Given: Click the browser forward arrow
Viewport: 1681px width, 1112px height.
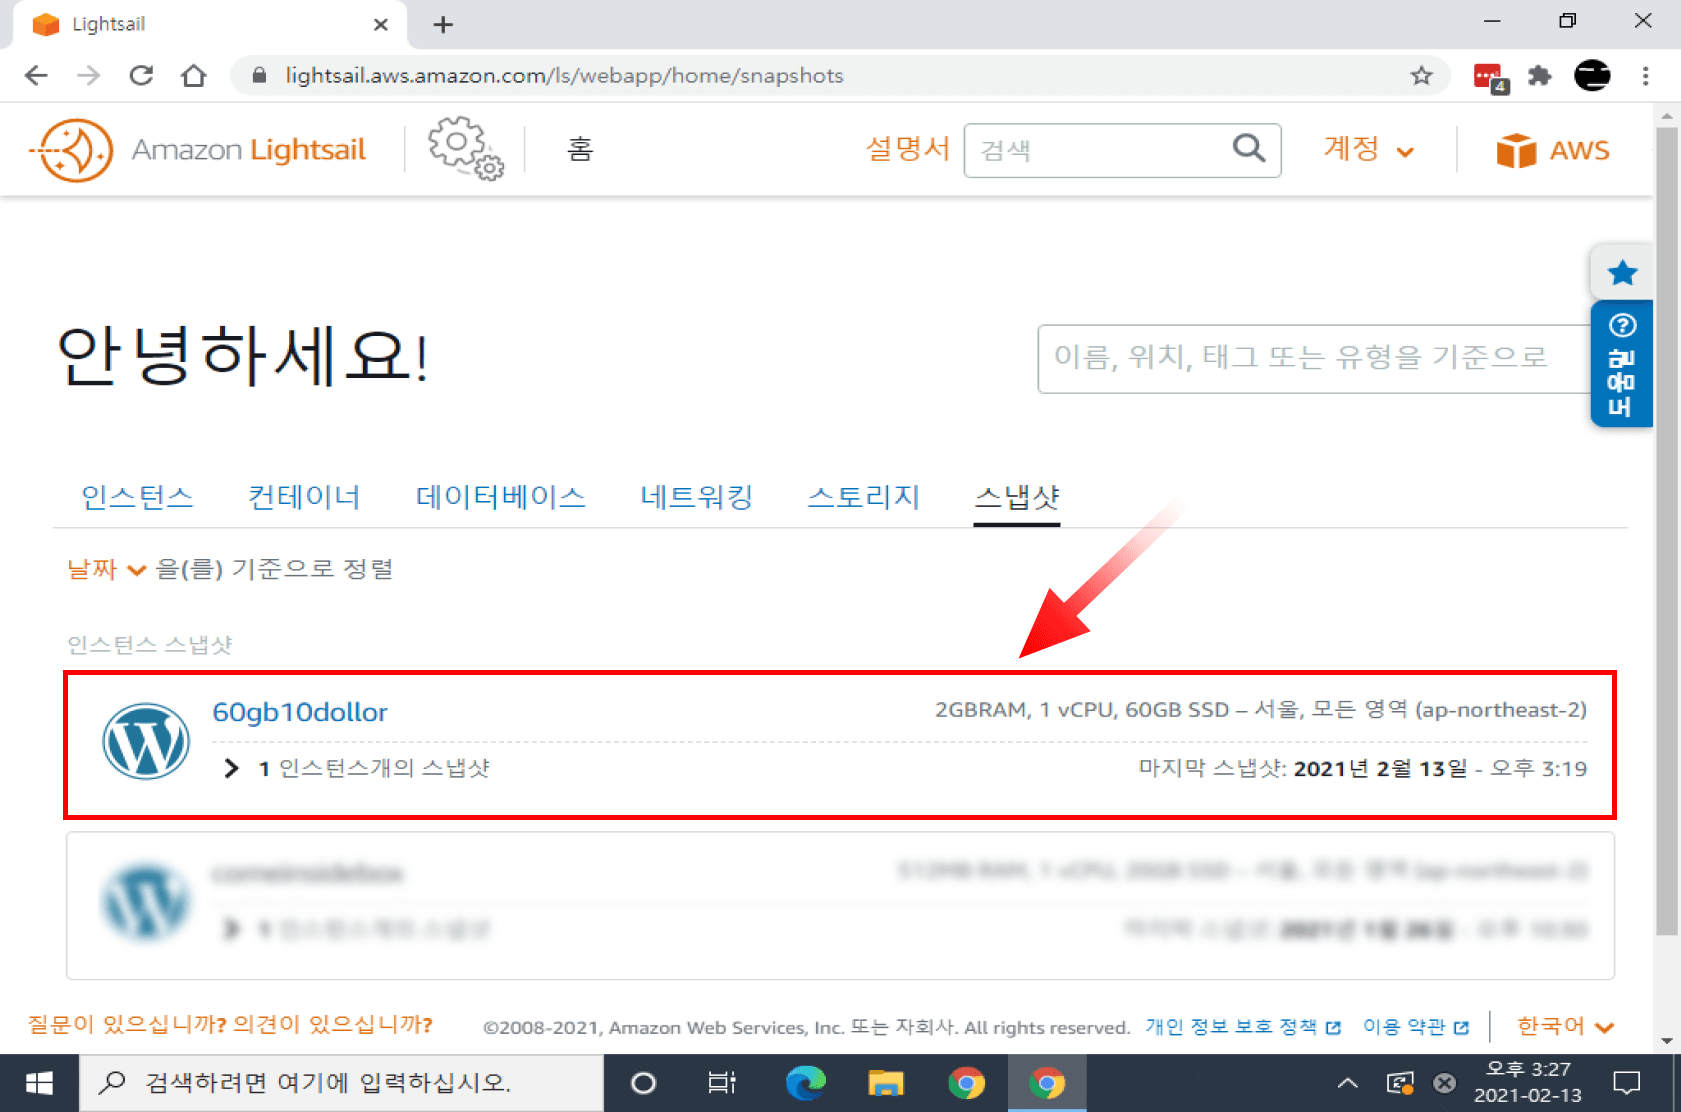Looking at the screenshot, I should point(89,76).
